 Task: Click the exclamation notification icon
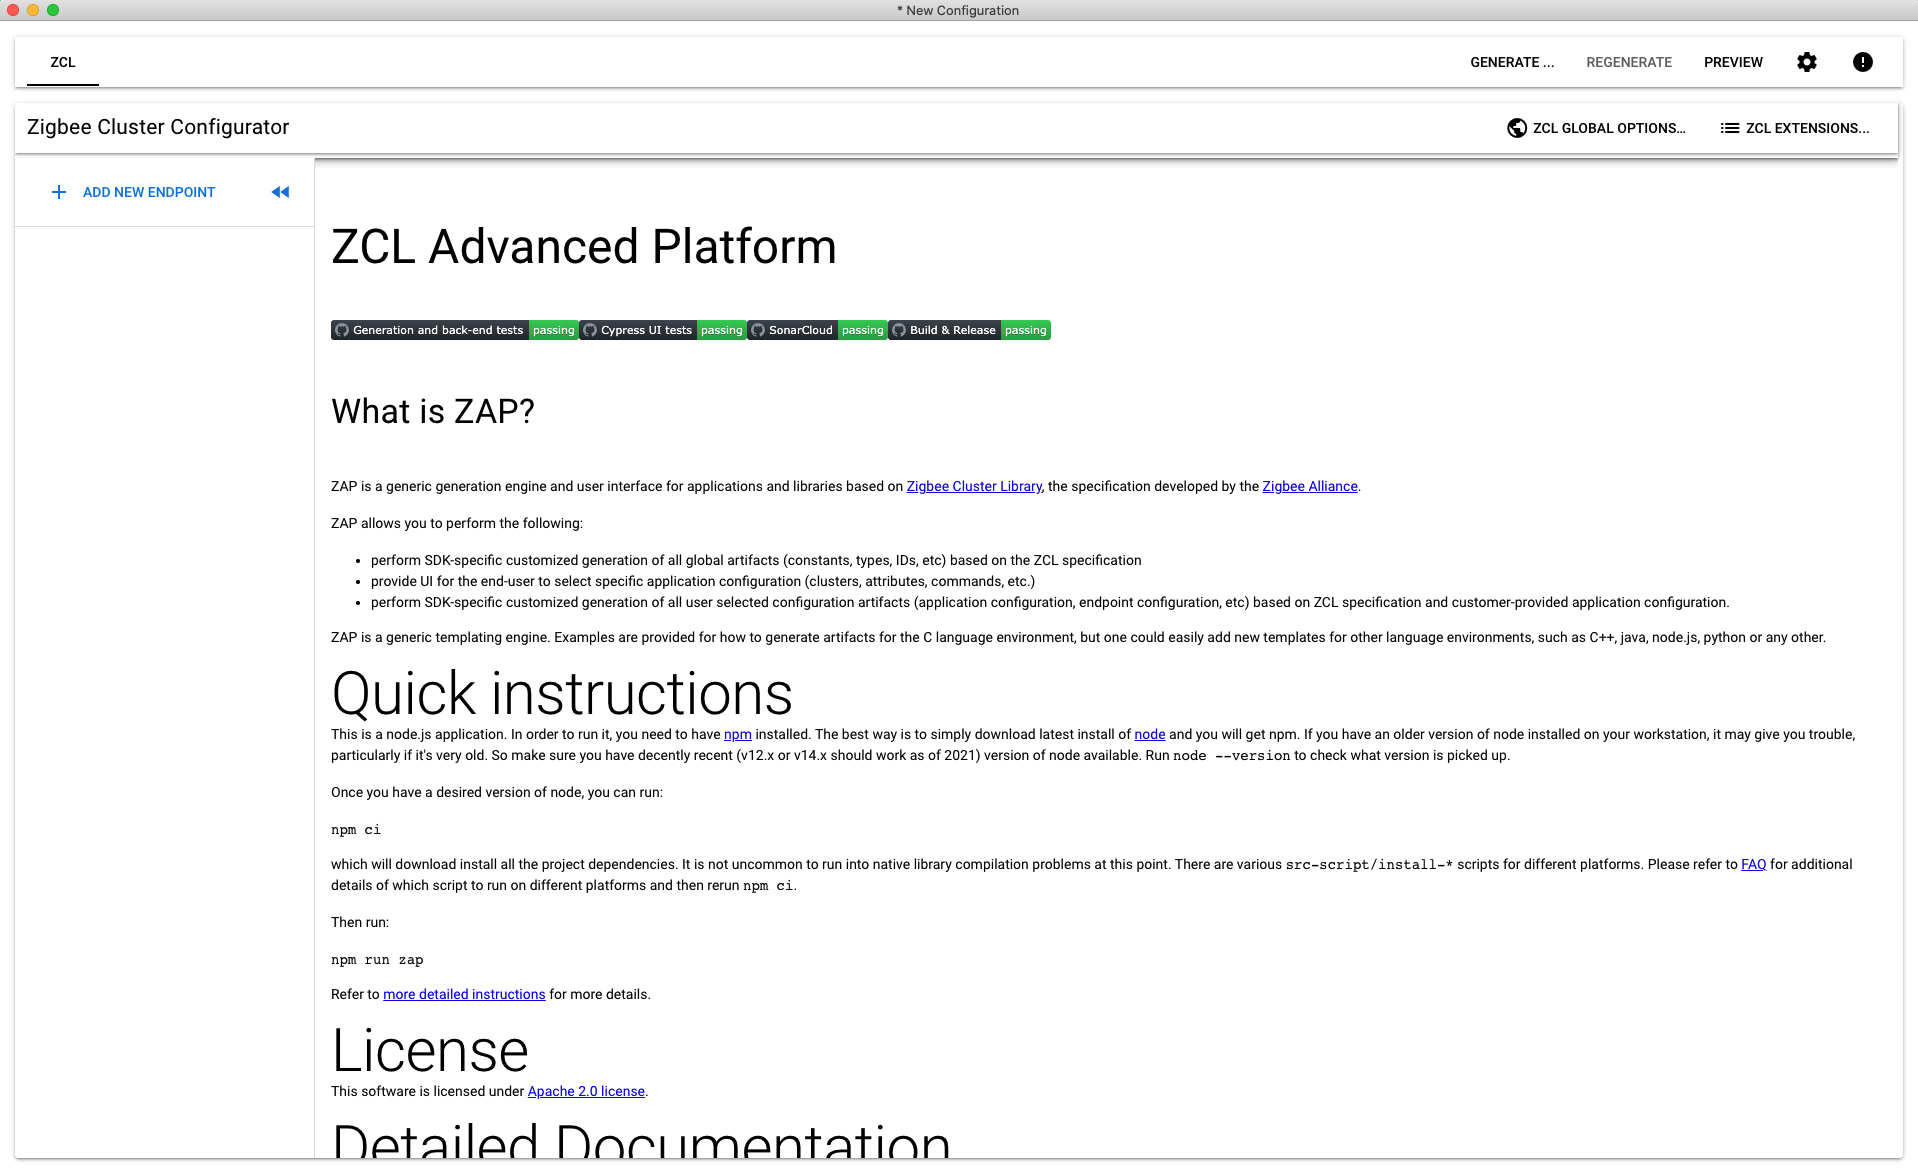pos(1862,62)
